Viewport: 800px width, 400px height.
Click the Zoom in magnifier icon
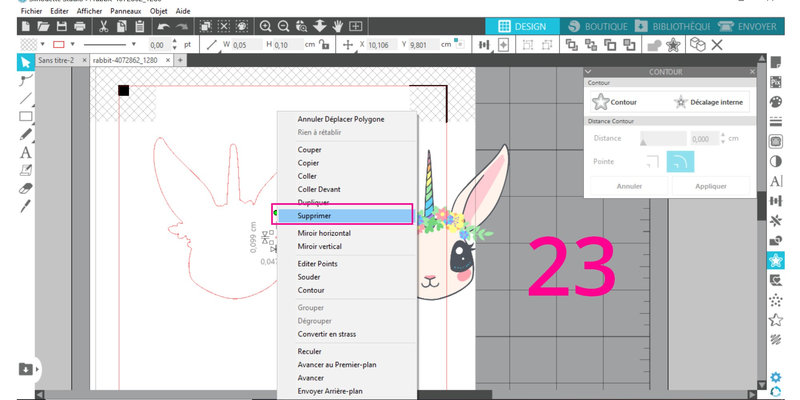coord(266,26)
